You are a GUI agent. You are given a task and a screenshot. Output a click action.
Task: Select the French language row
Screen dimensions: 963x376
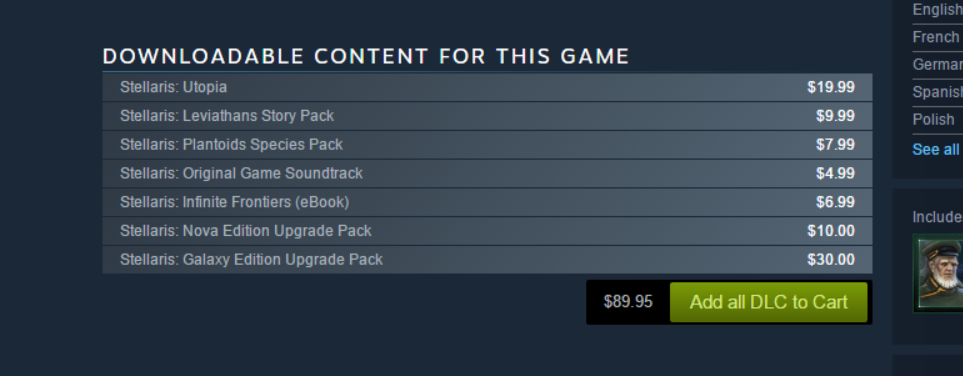point(937,37)
